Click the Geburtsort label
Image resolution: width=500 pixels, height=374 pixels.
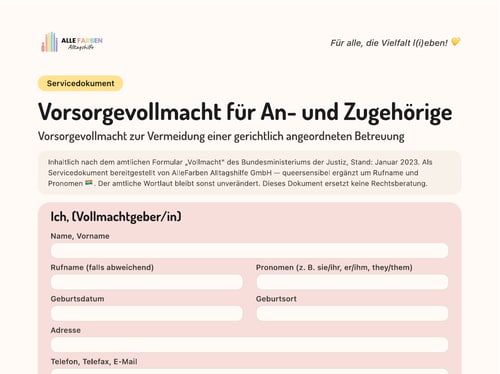[x=276, y=299]
